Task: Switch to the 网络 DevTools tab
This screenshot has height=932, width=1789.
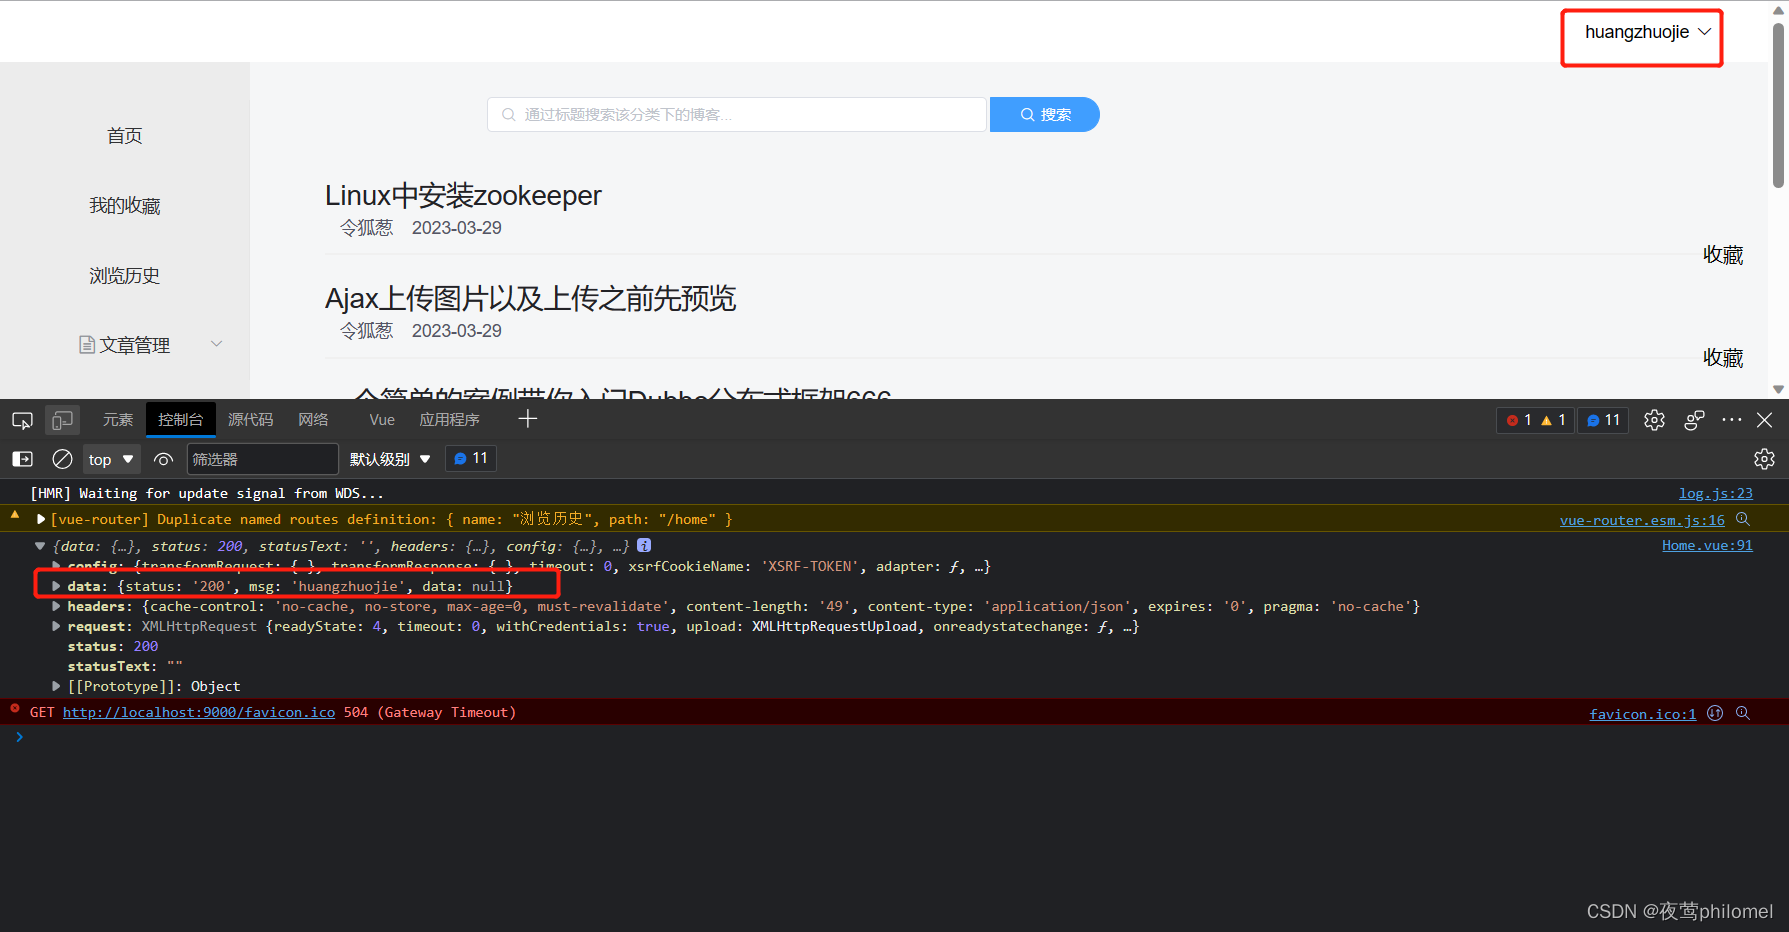Action: pyautogui.click(x=312, y=419)
